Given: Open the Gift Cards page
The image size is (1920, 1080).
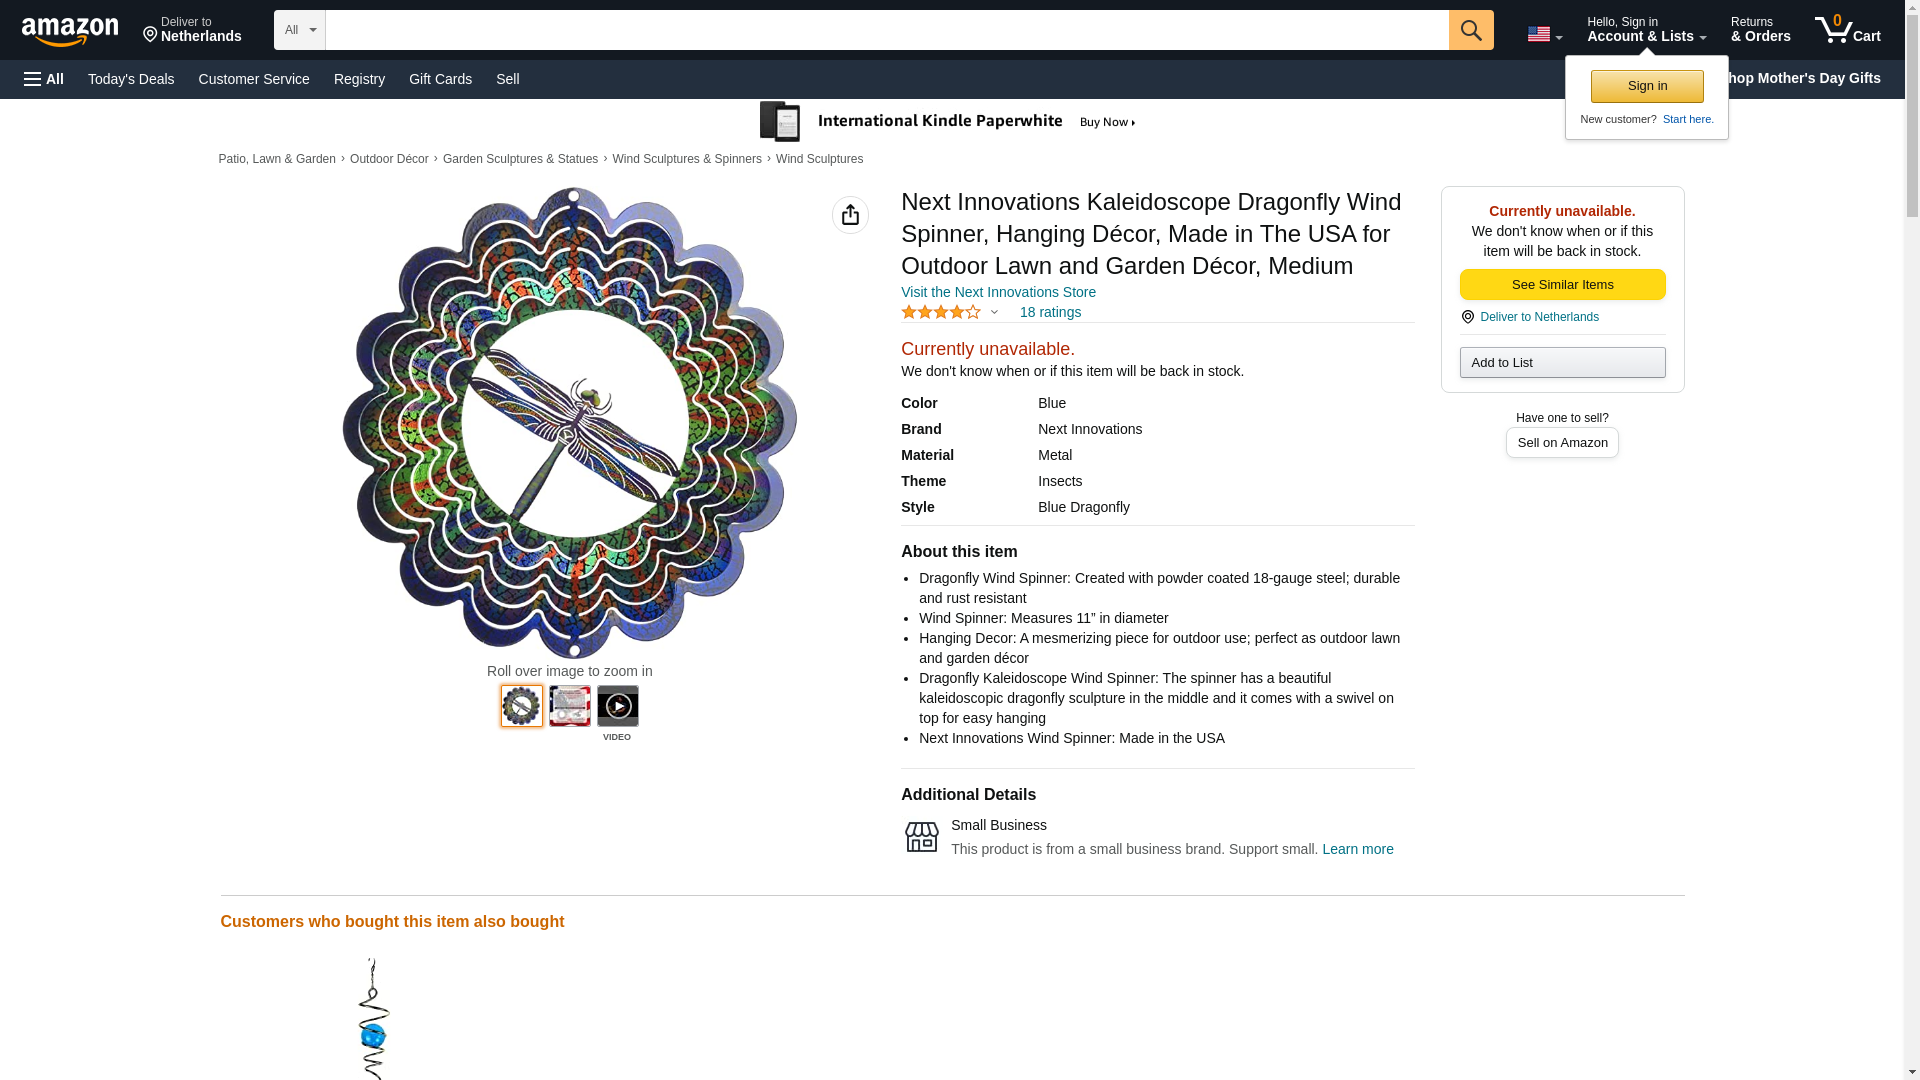Looking at the screenshot, I should 440,79.
